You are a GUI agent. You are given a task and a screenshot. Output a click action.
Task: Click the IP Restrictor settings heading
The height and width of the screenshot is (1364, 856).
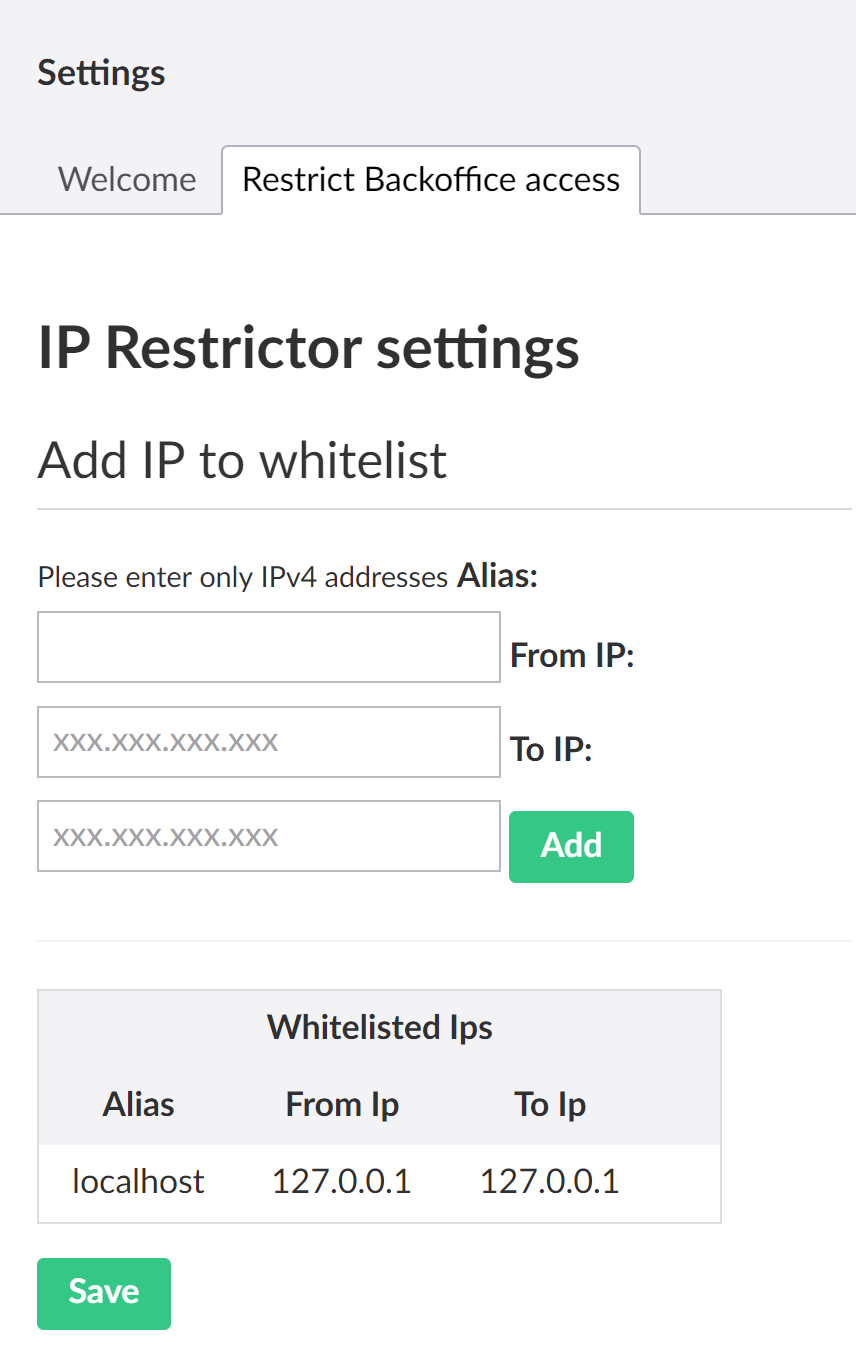pos(308,348)
